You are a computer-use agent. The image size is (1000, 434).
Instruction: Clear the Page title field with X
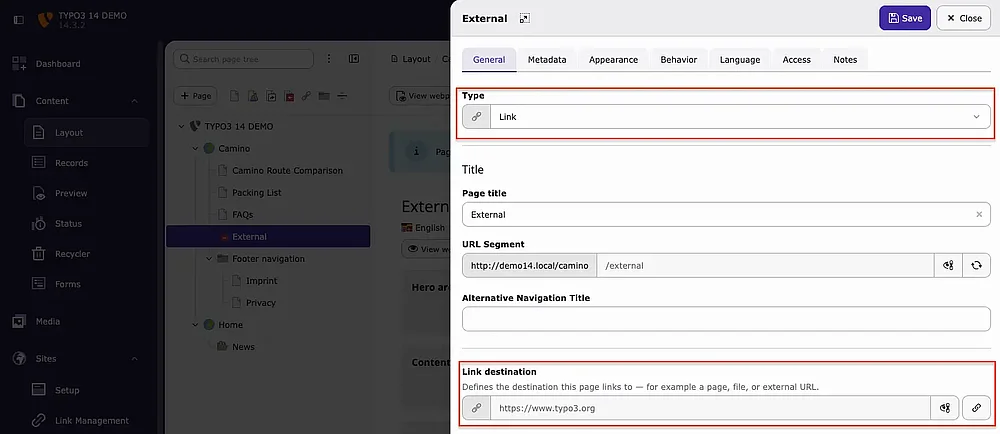979,215
